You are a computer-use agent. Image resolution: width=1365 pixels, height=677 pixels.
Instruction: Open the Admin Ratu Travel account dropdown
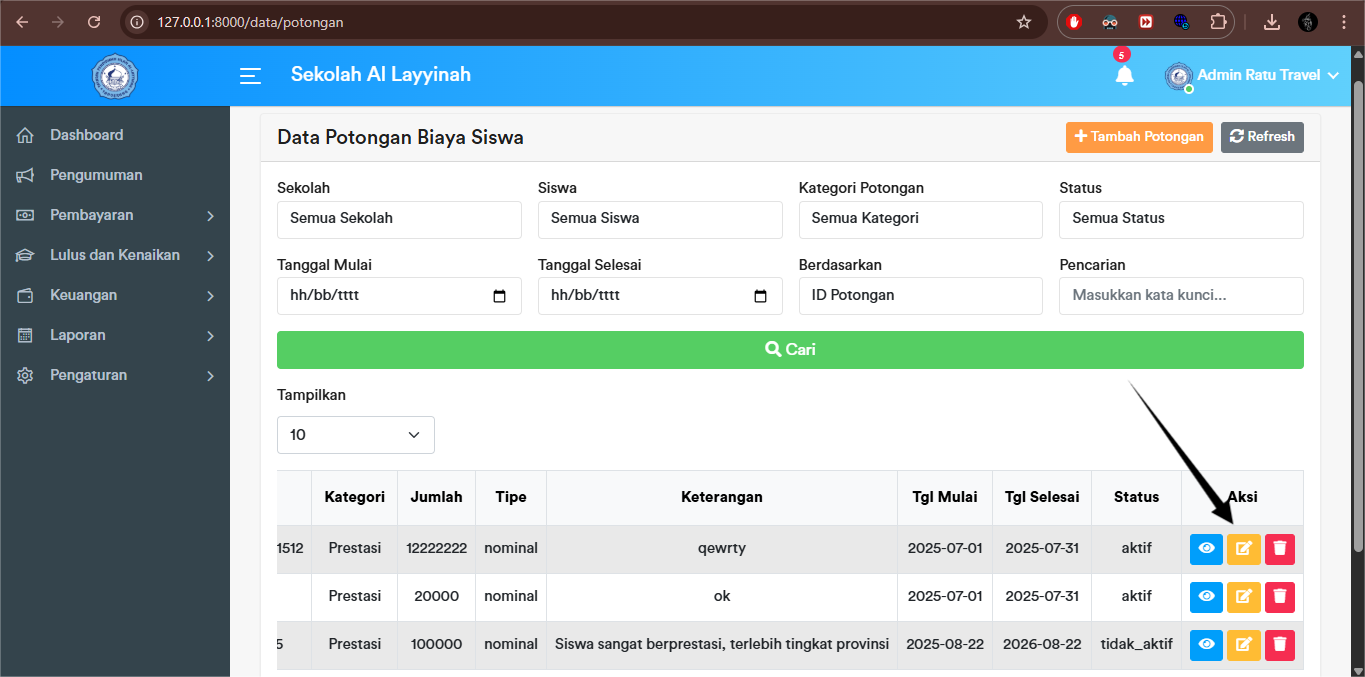1252,75
